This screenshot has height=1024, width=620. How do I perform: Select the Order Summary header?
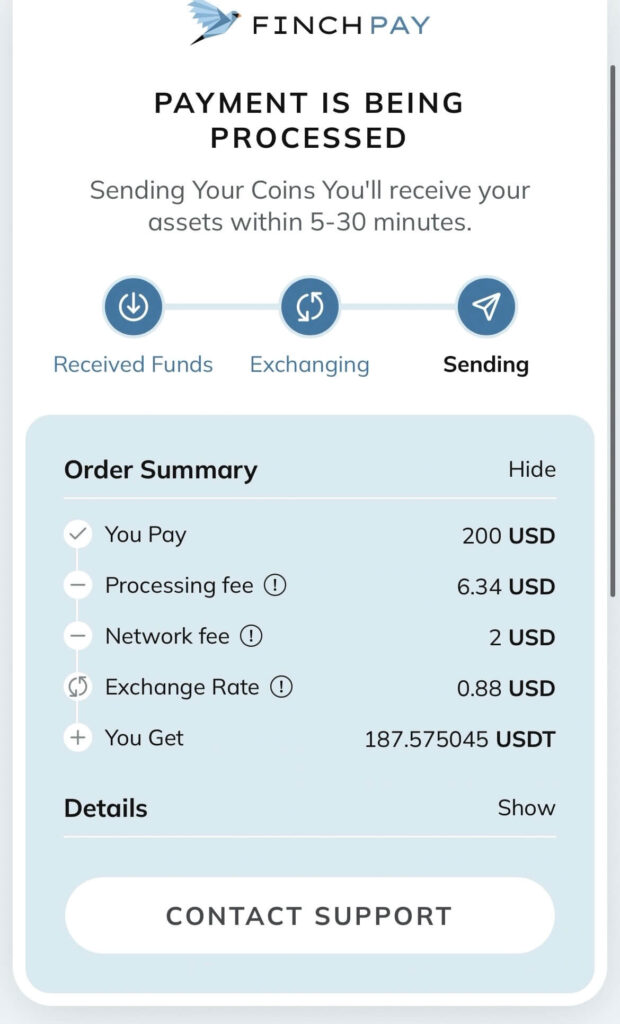[x=160, y=469]
